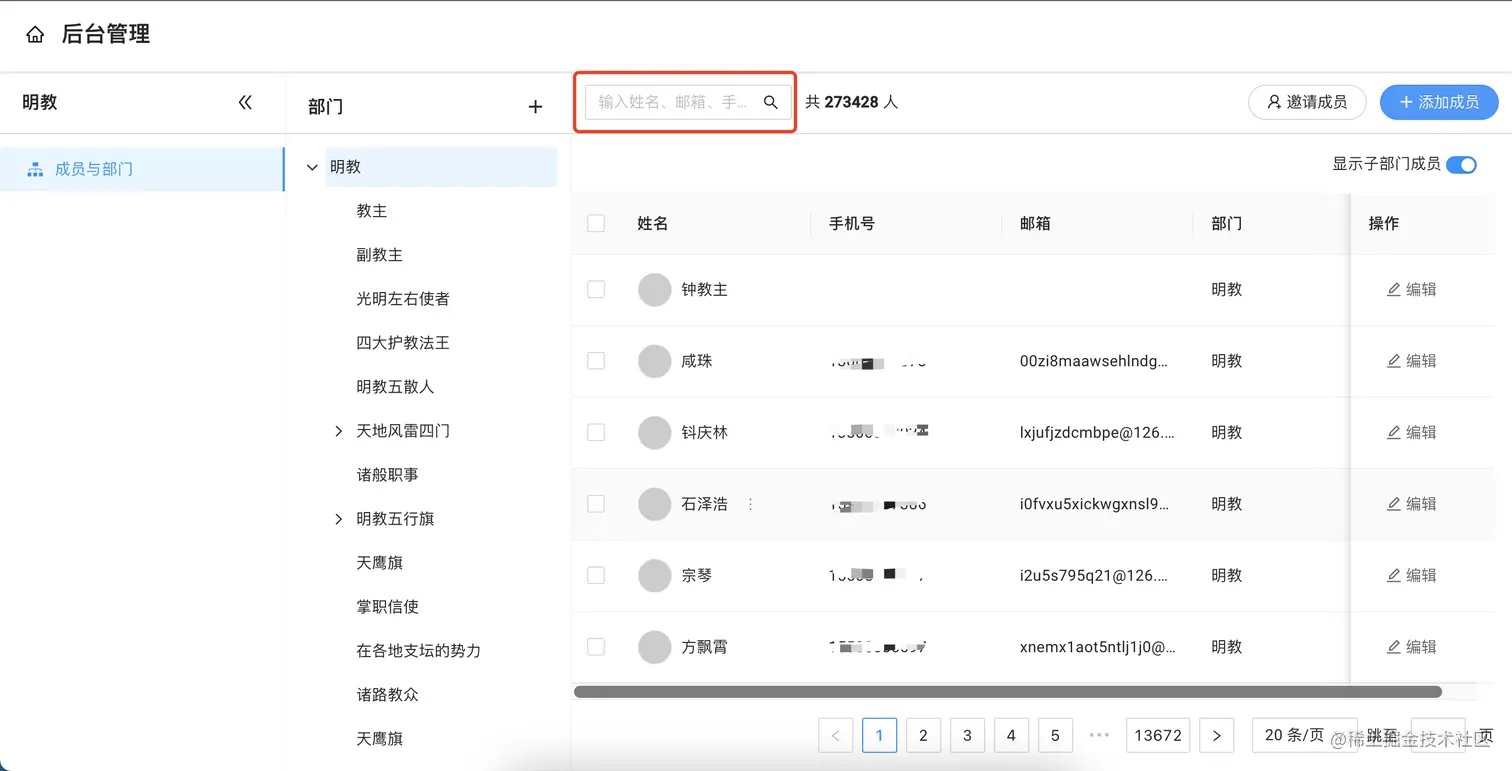Image resolution: width=1512 pixels, height=771 pixels.
Task: Edit the 方飘霄 row
Action: pos(1411,647)
